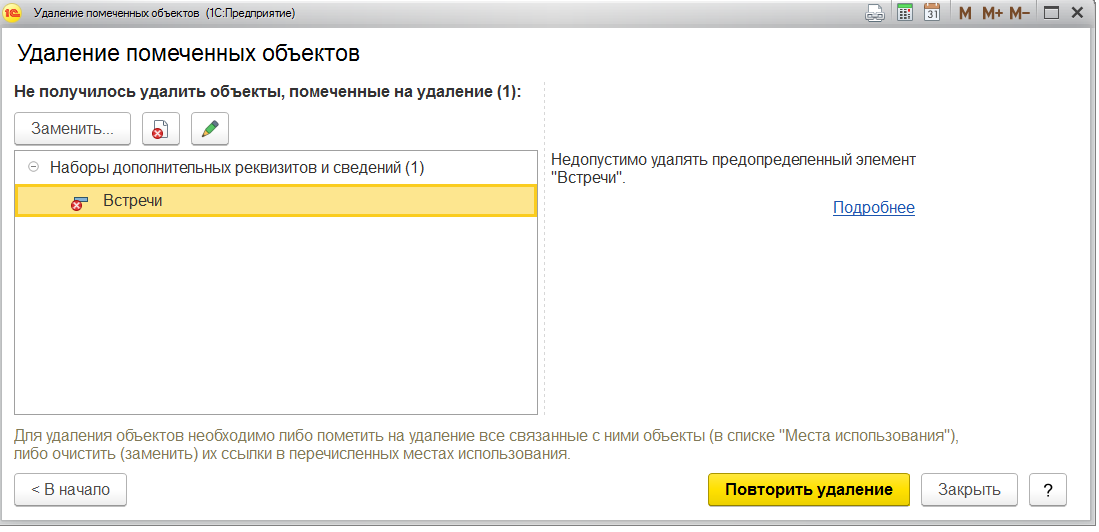The width and height of the screenshot is (1099, 532).
Task: Click the M memory button
Action: pos(965,13)
